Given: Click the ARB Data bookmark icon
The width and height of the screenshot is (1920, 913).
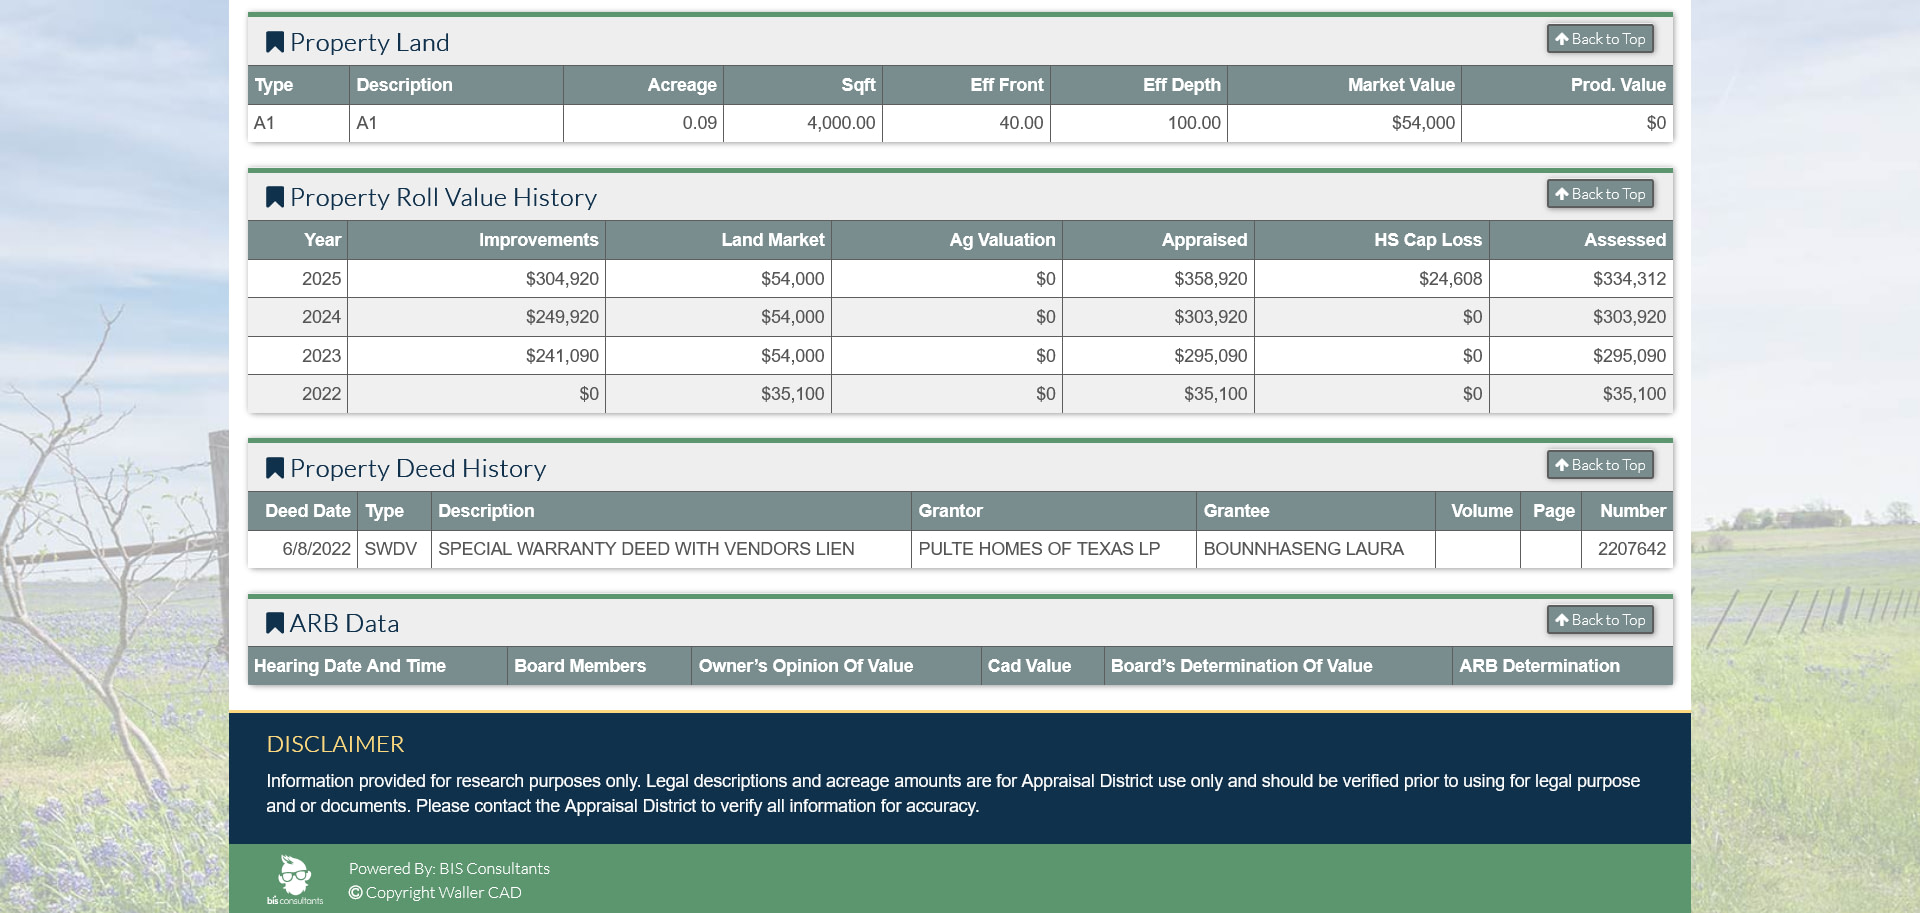Looking at the screenshot, I should point(275,623).
